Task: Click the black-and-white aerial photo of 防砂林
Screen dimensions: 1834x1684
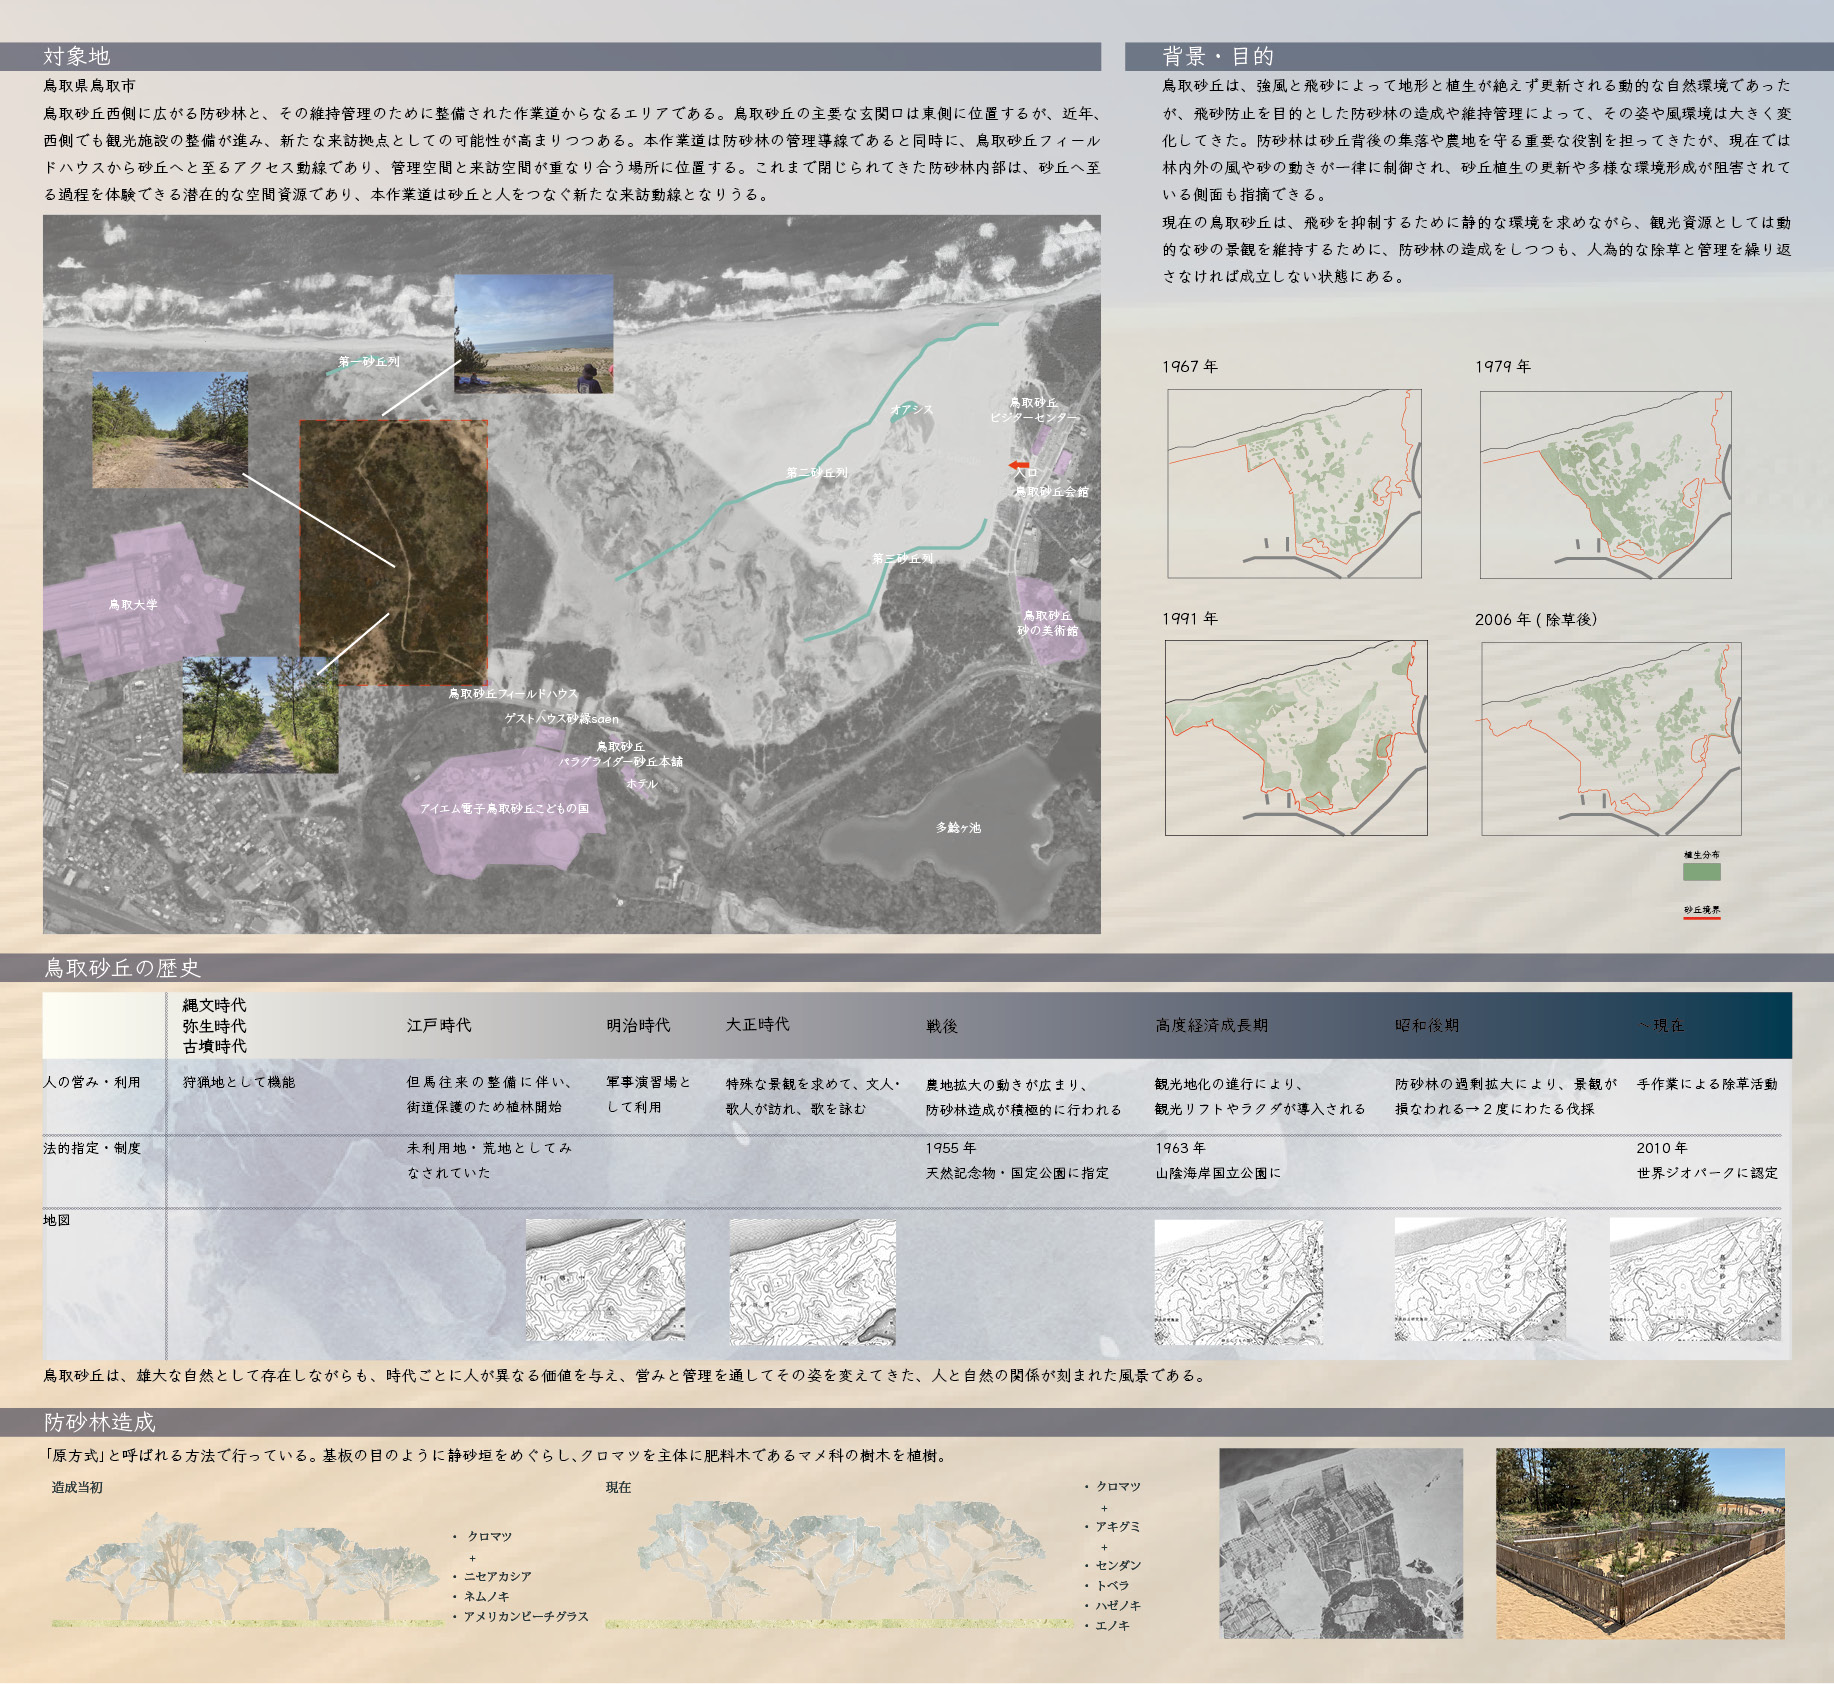Action: coord(1341,1543)
